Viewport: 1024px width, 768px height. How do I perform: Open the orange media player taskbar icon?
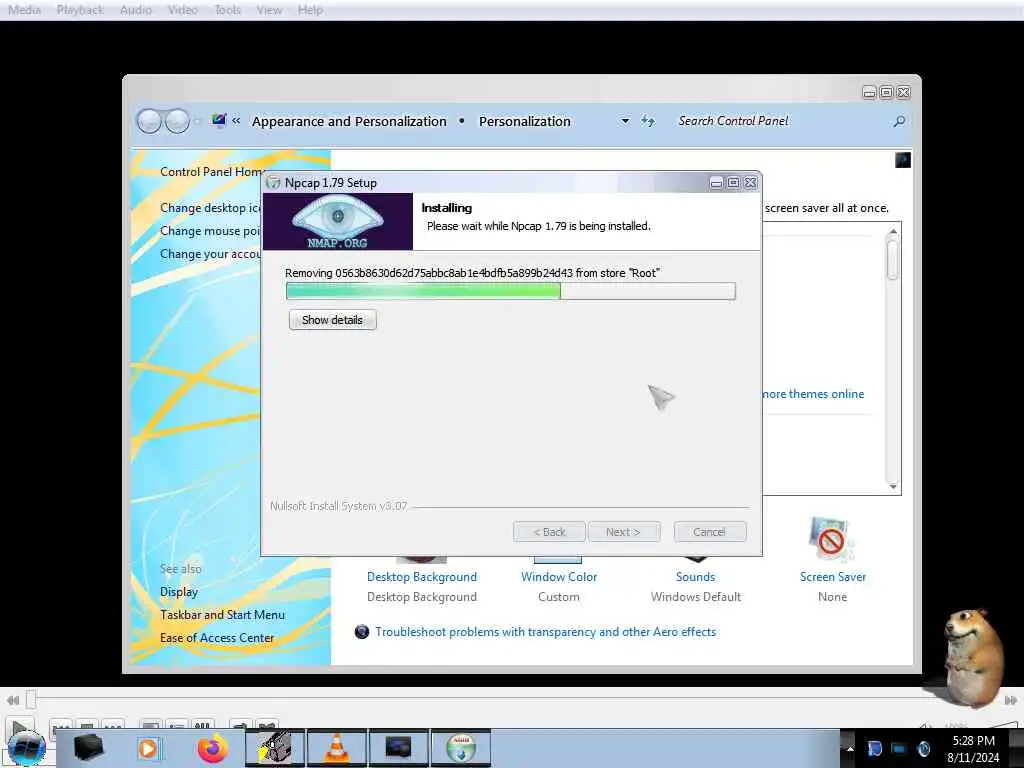point(148,748)
